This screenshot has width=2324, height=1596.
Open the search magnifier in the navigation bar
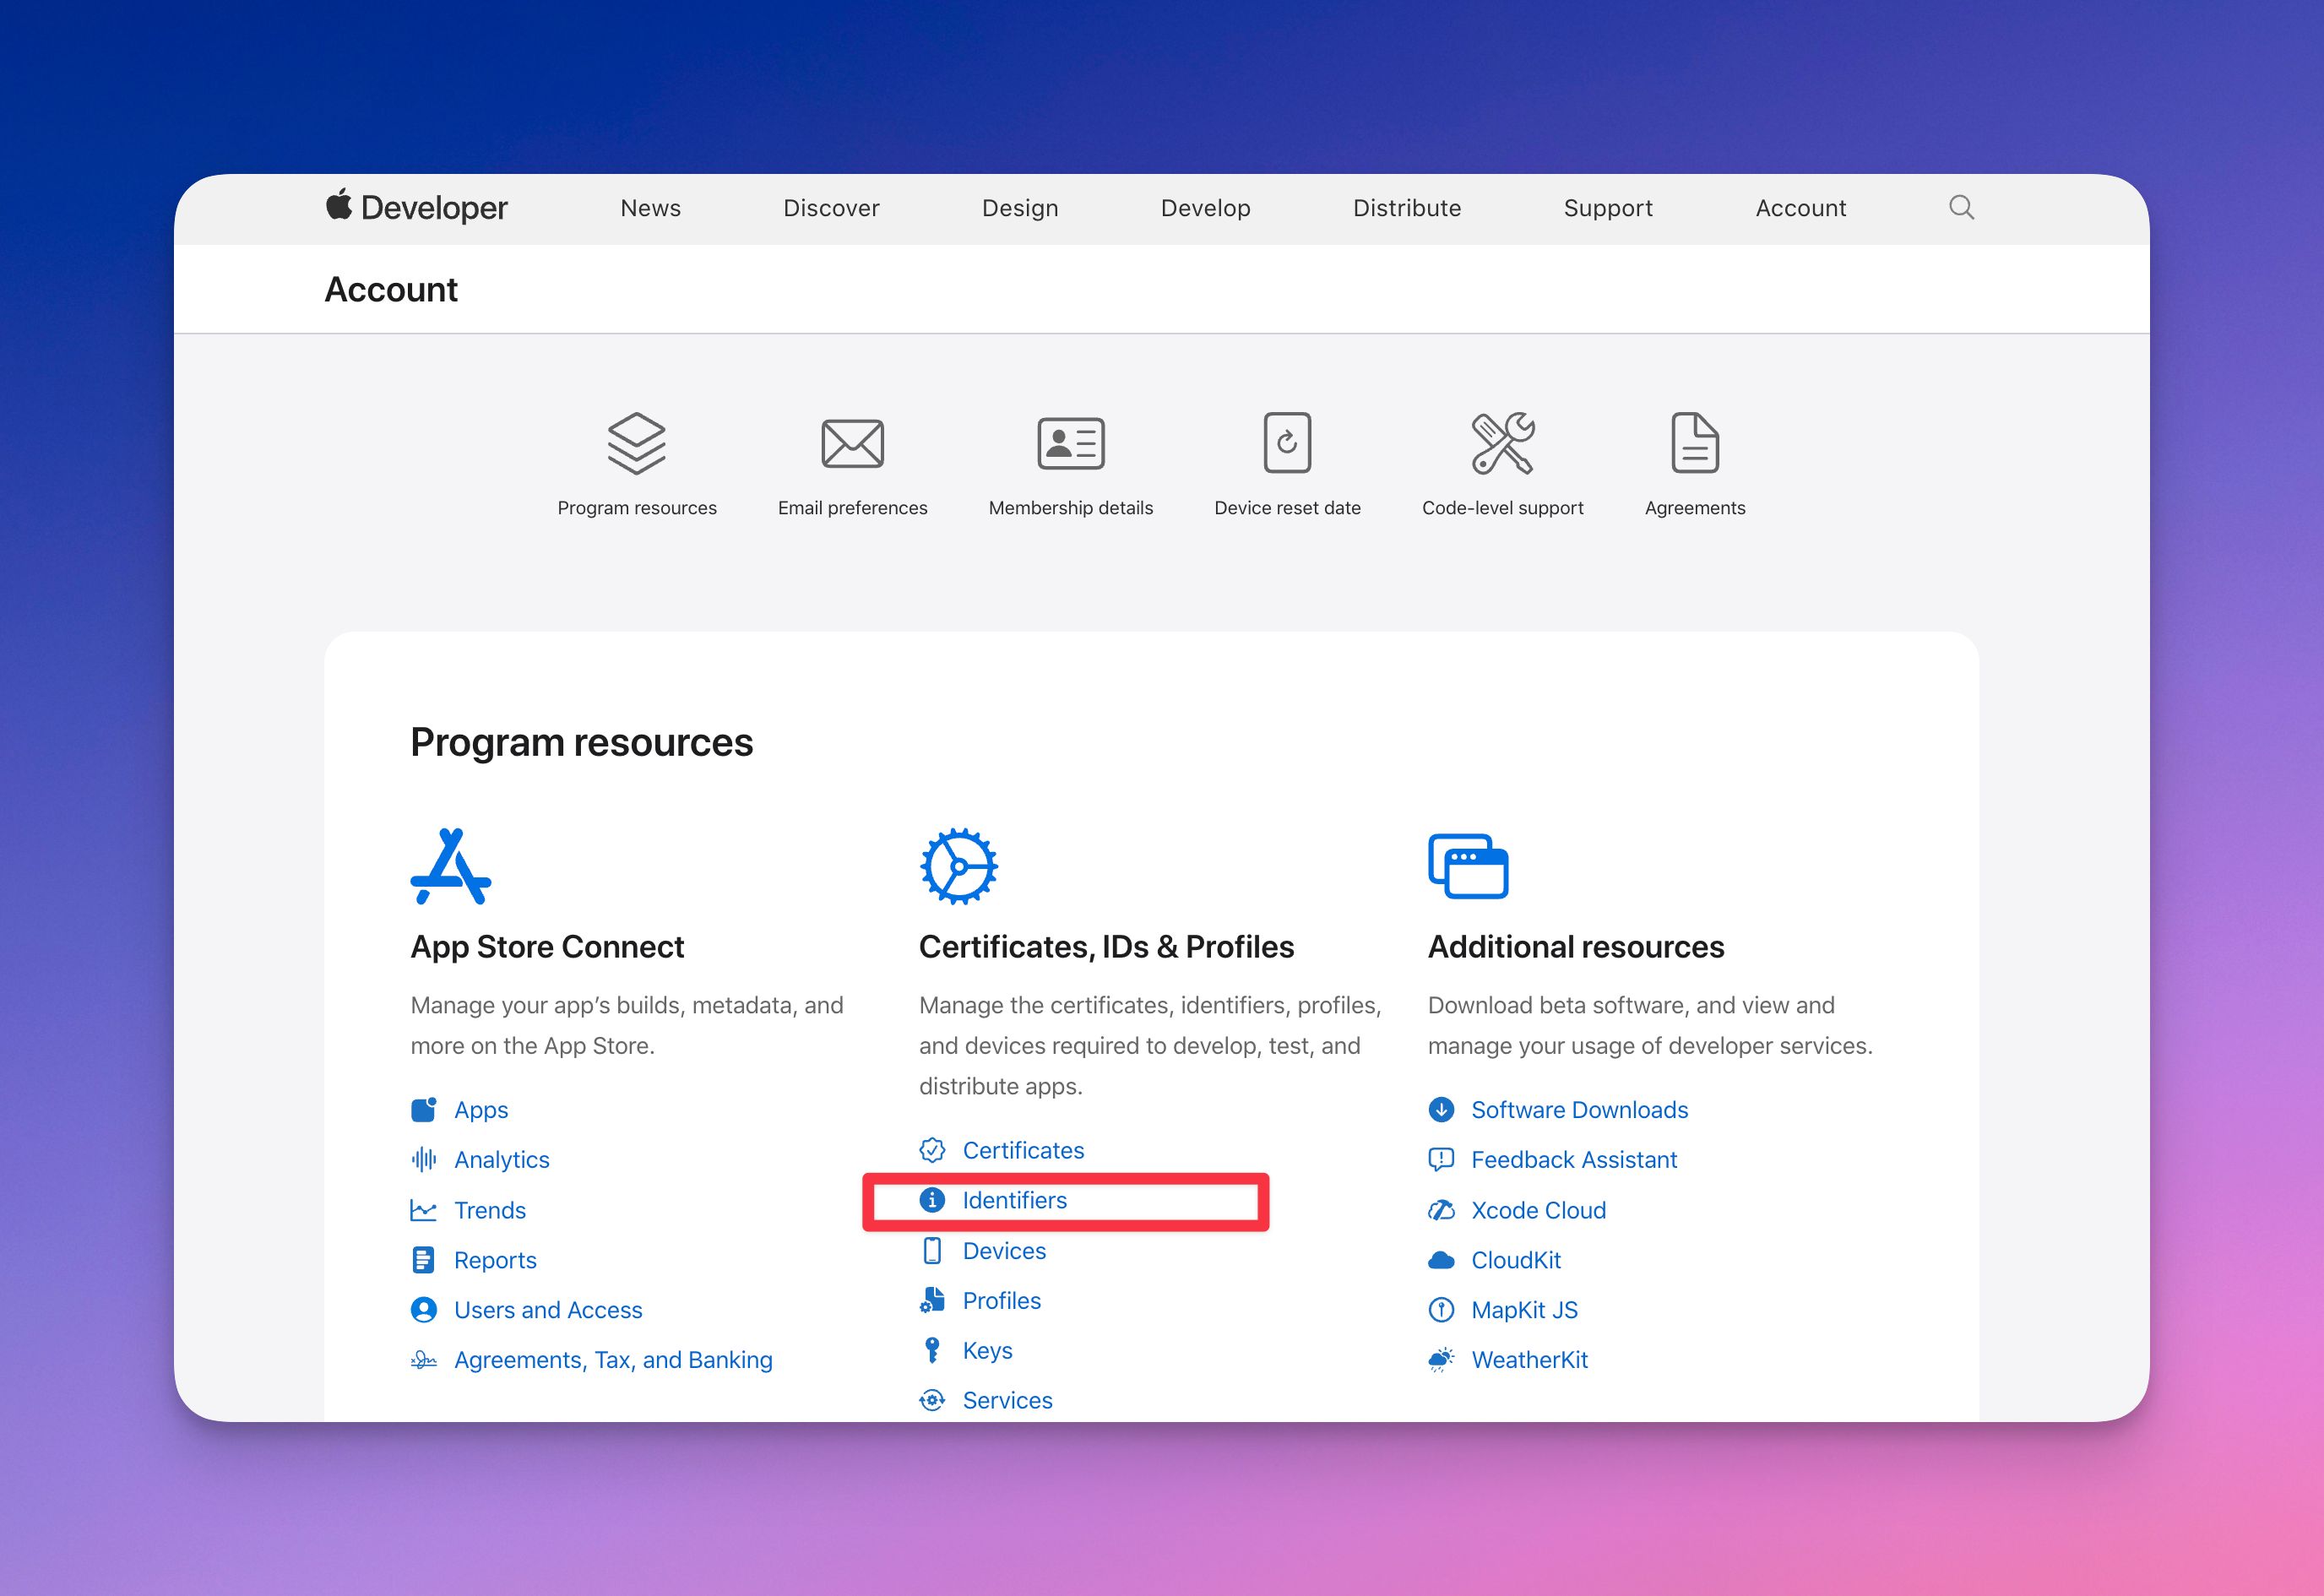[1960, 207]
